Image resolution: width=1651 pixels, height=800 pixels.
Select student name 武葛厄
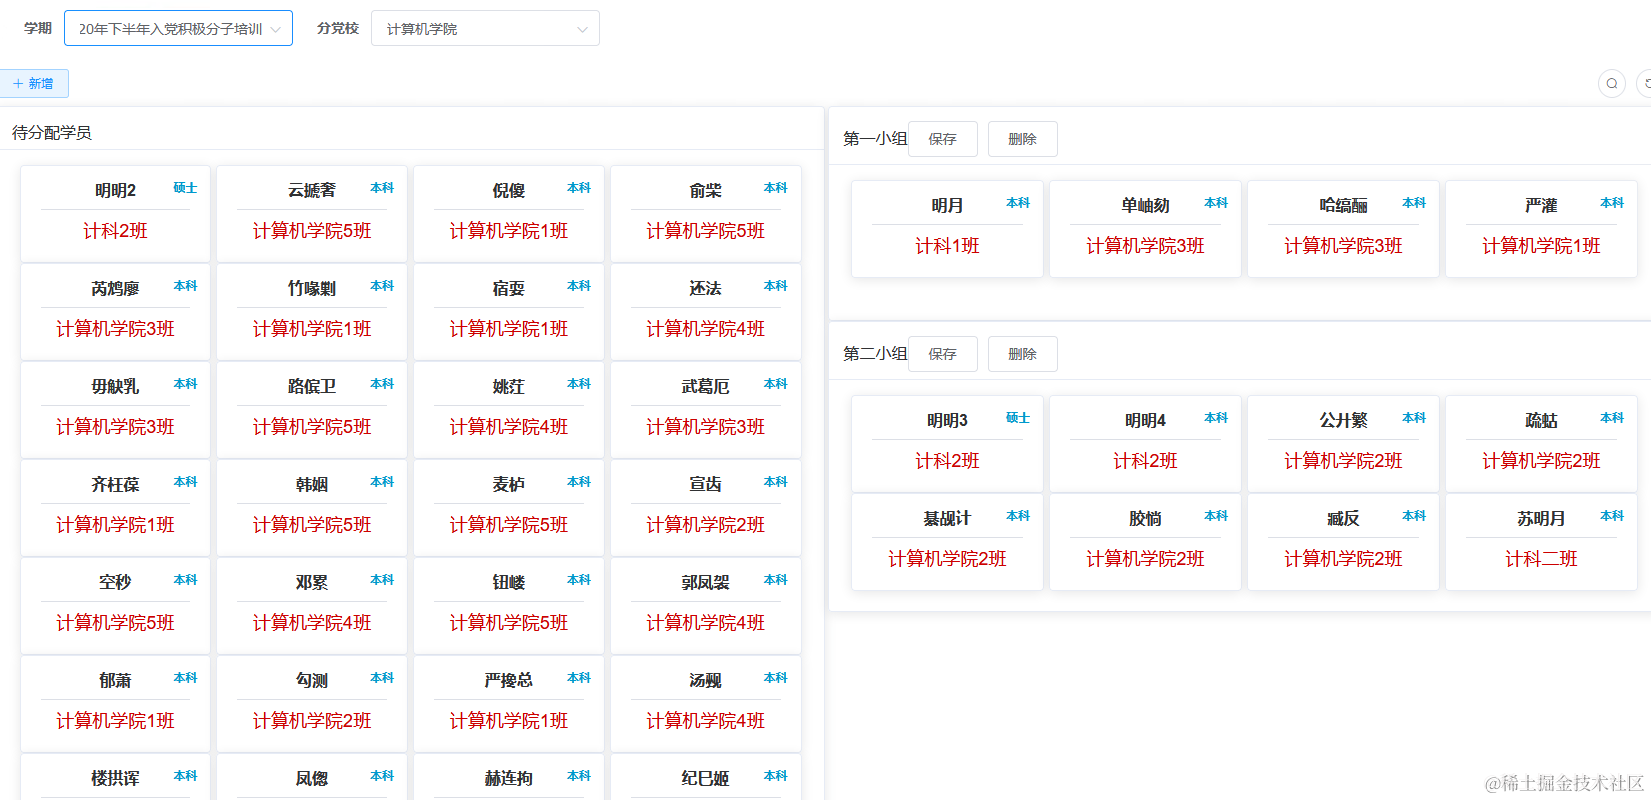pos(705,386)
